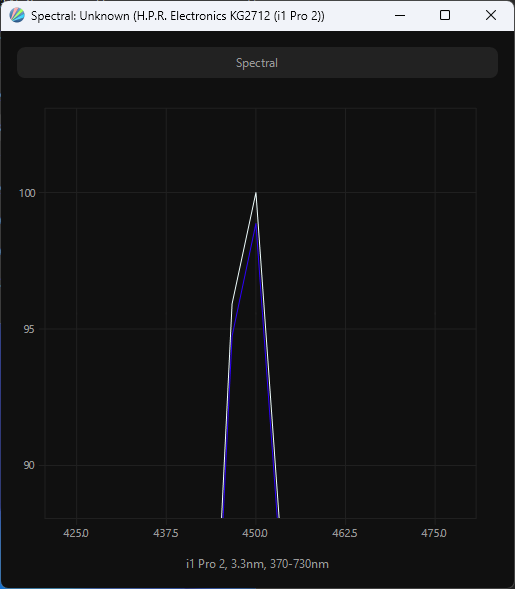The image size is (515, 589).
Task: Open the Spectral graph type selector
Action: [257, 63]
